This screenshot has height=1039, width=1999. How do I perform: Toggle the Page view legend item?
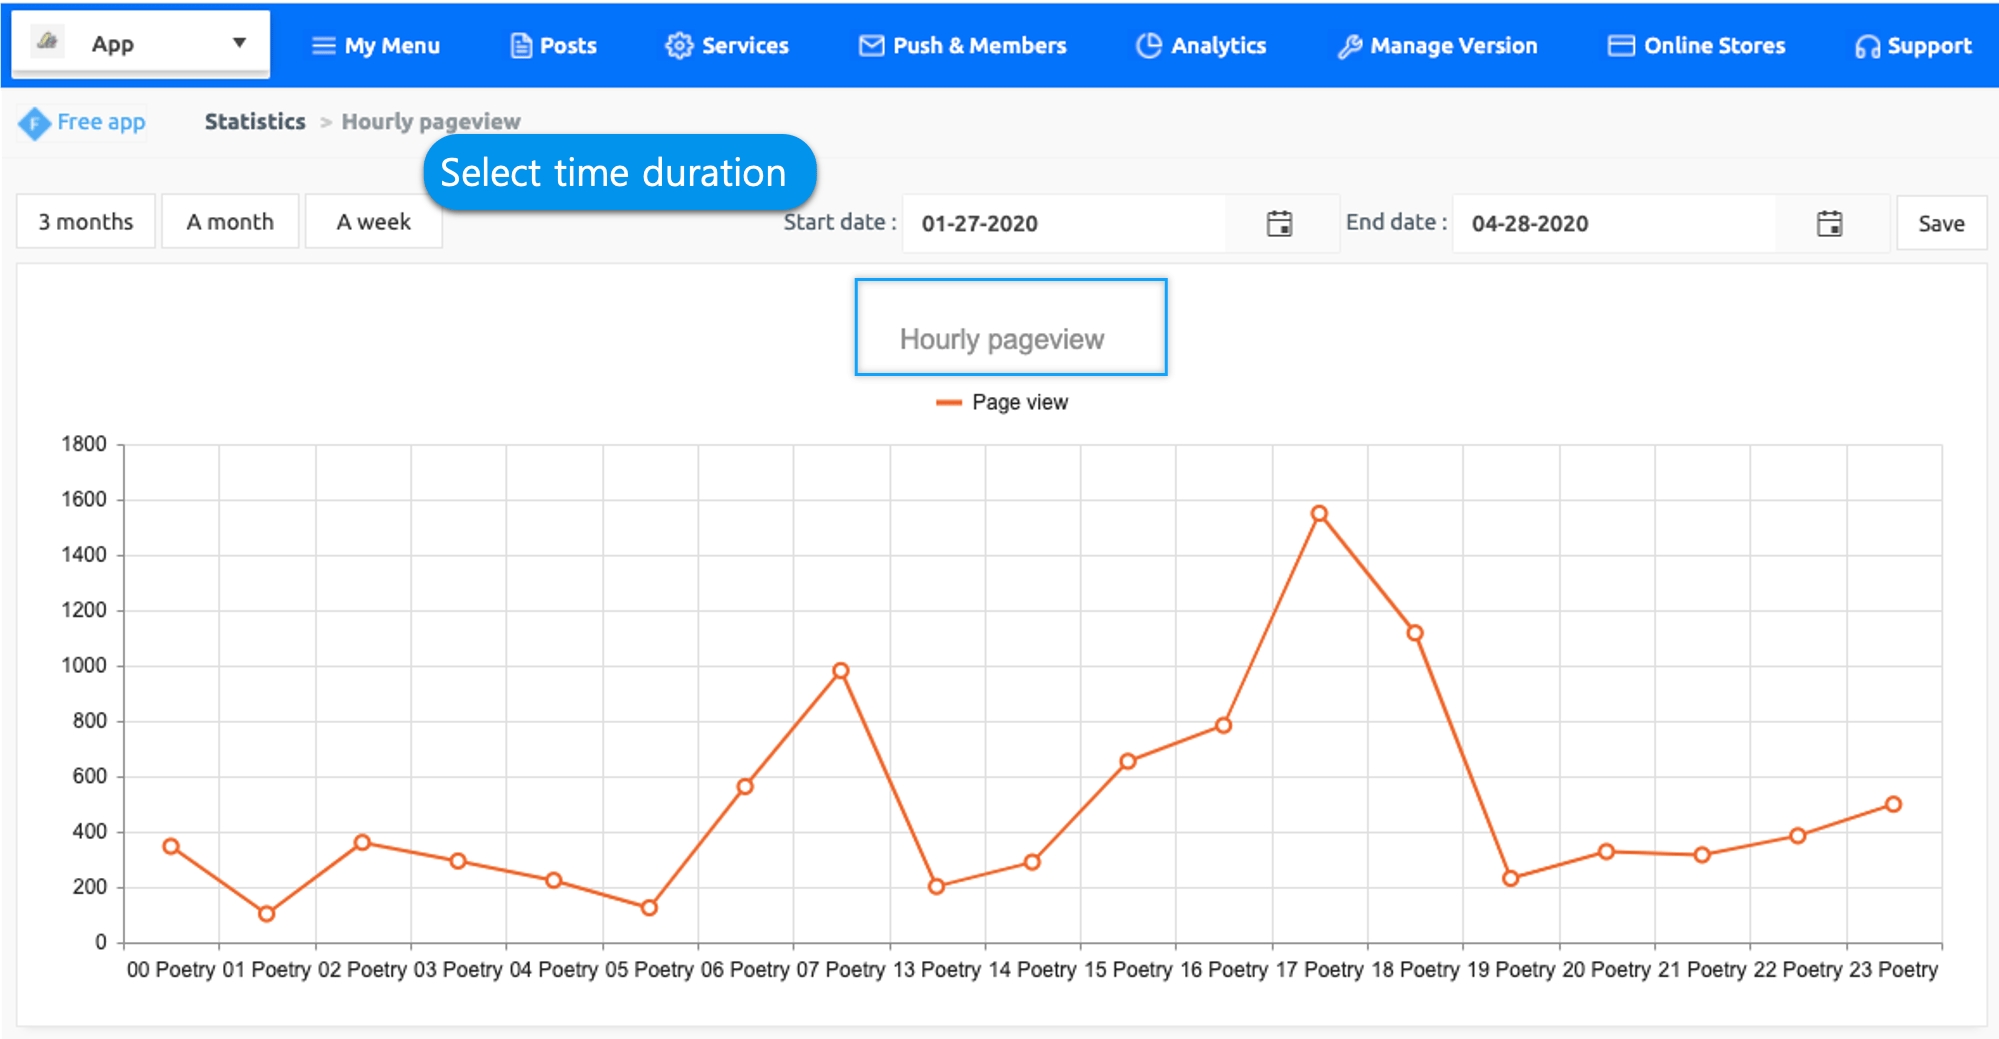[x=1002, y=402]
